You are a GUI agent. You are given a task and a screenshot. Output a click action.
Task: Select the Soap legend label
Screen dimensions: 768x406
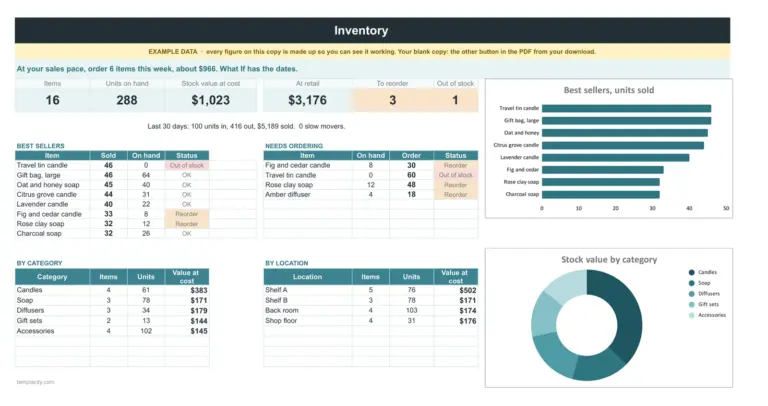pos(704,283)
